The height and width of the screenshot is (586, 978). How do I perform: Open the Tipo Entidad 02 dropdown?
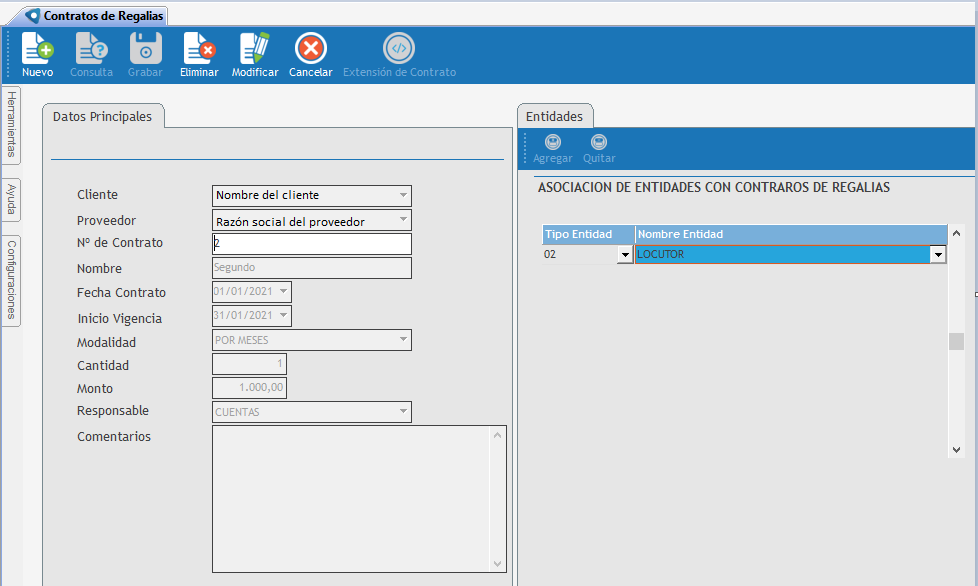(625, 255)
